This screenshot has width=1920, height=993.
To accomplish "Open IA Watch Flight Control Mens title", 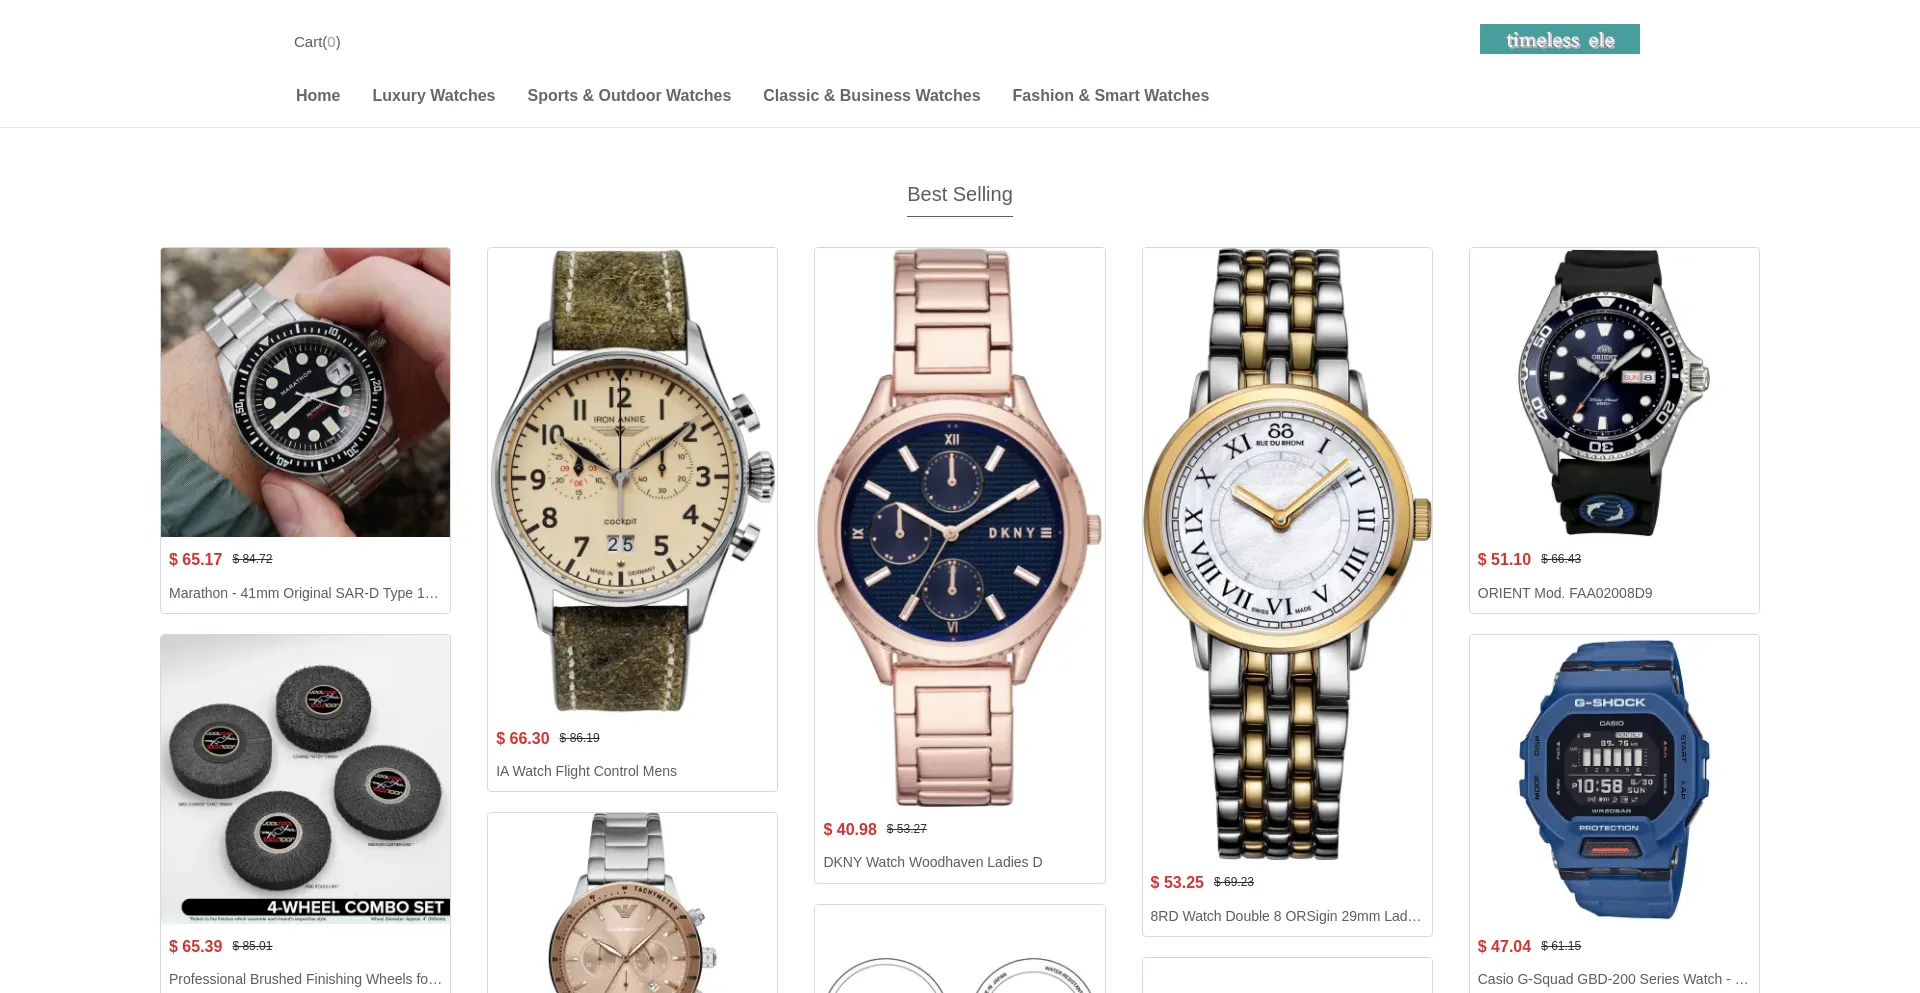I will pos(586,771).
